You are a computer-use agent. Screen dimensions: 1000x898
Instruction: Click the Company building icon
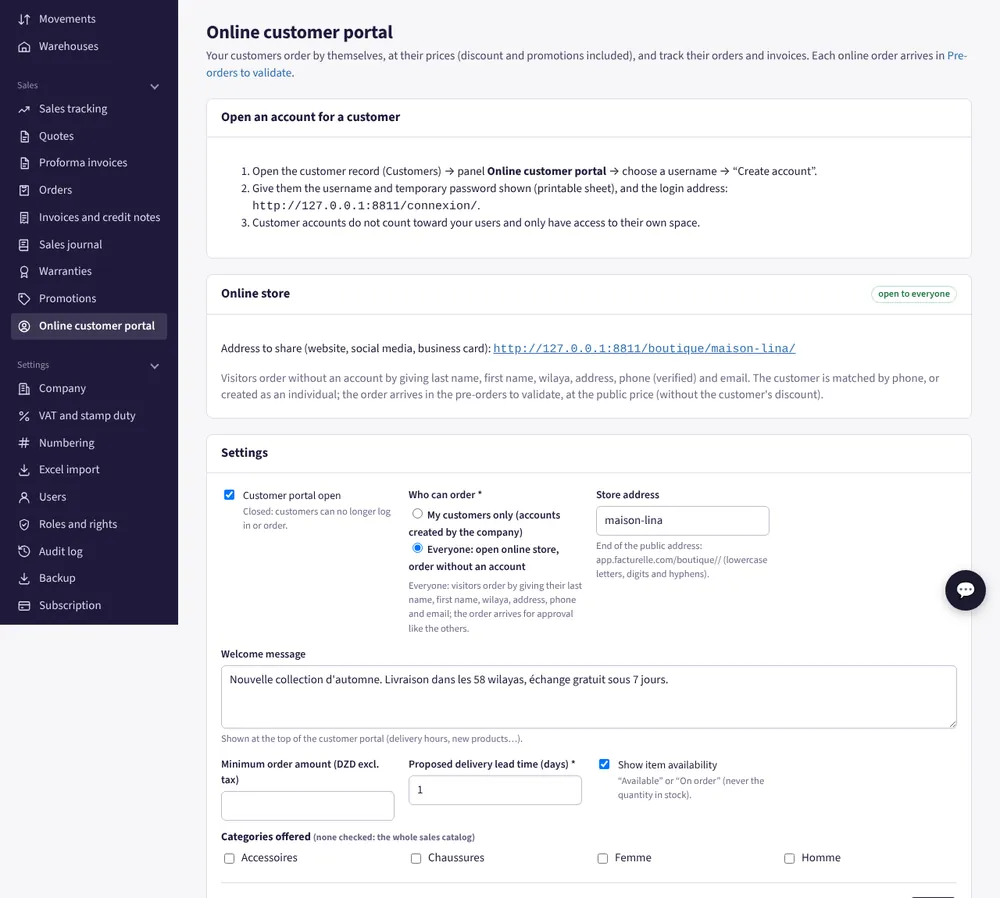pos(24,388)
